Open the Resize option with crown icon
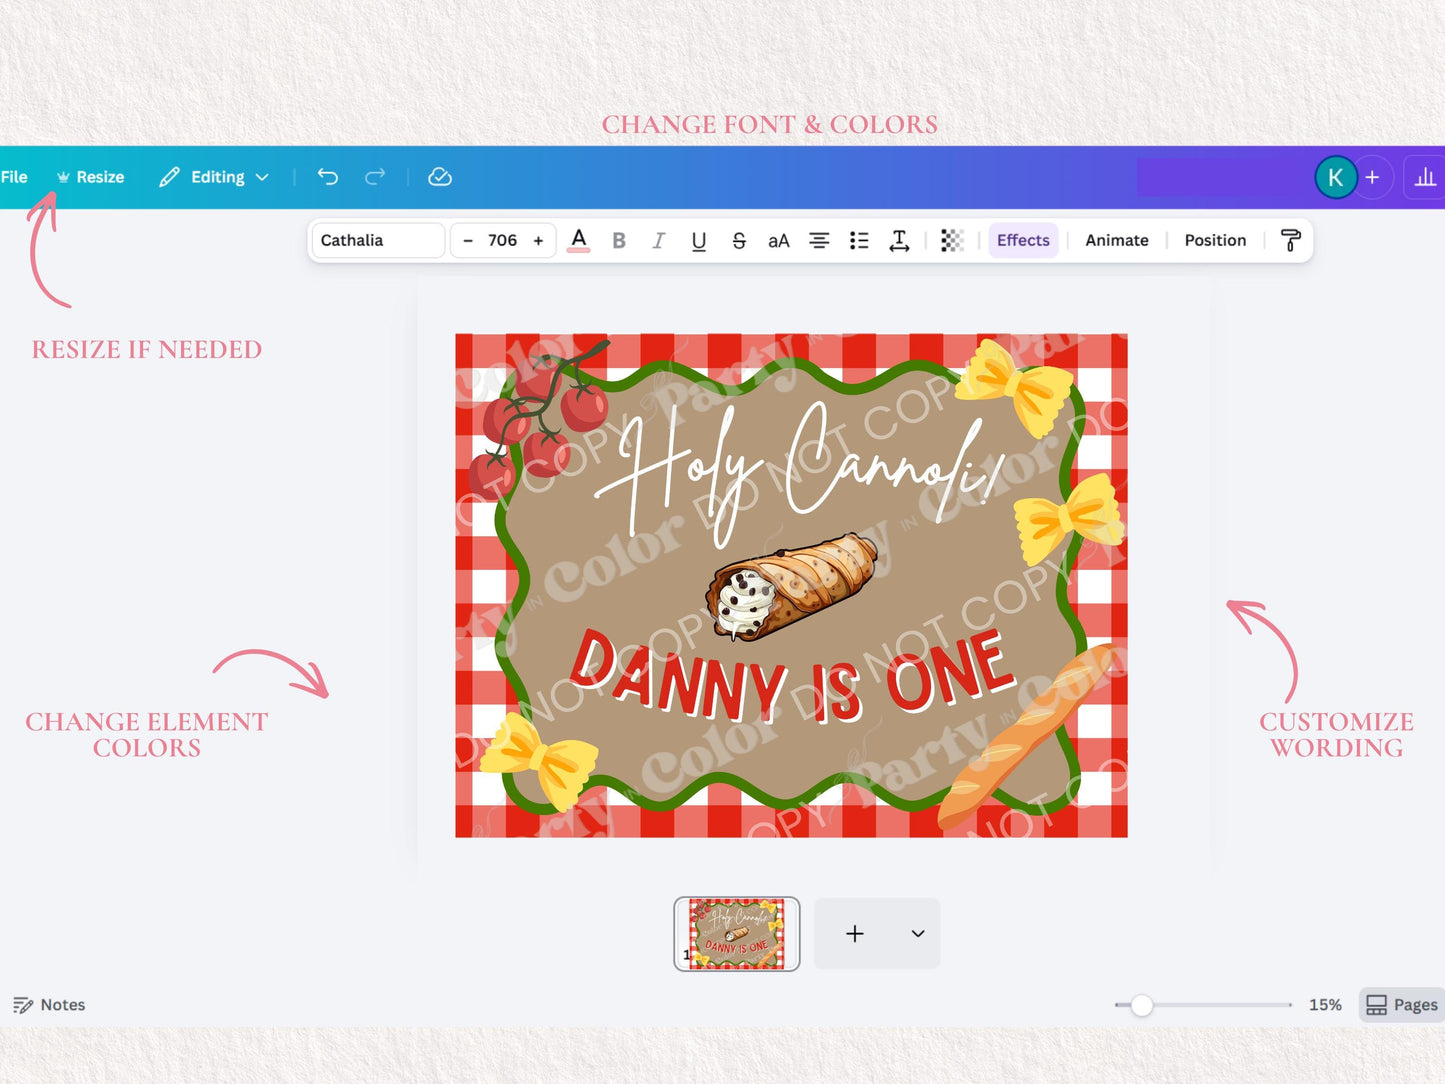The height and width of the screenshot is (1084, 1445). 90,177
